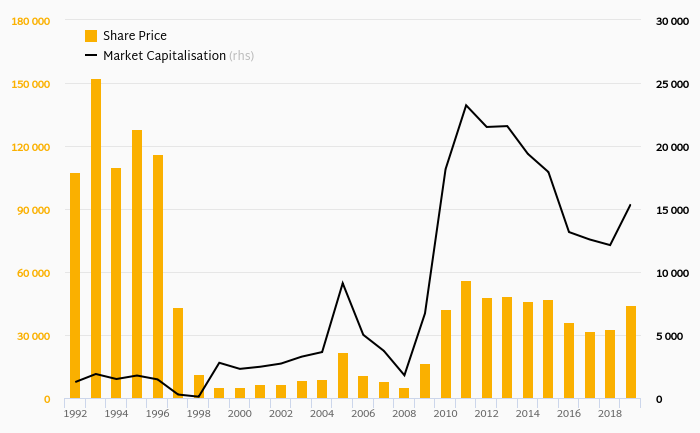Click the 15 000 right axis label
The image size is (700, 433).
tap(671, 210)
